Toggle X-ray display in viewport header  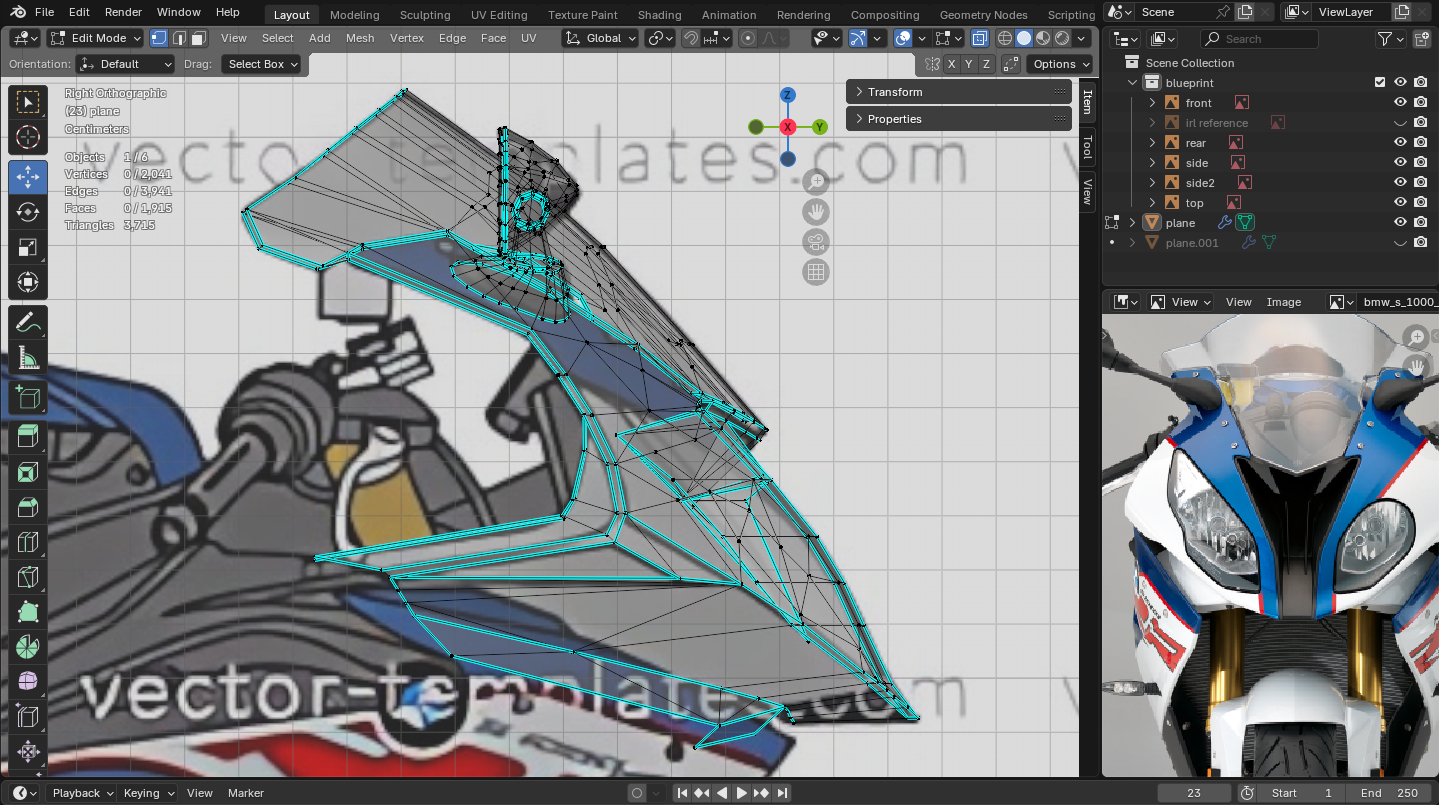coord(979,38)
